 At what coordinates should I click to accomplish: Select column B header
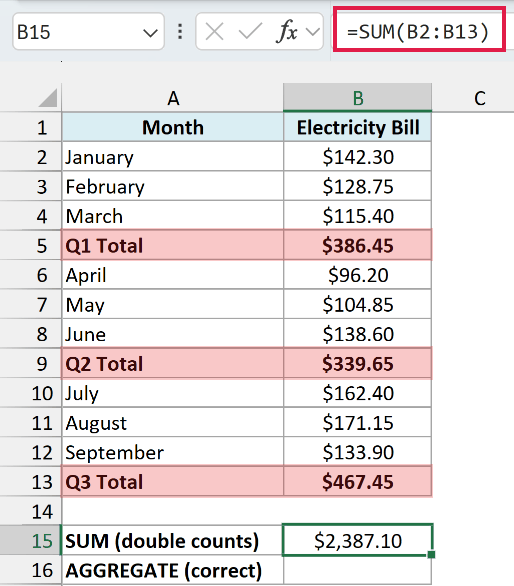pyautogui.click(x=357, y=98)
